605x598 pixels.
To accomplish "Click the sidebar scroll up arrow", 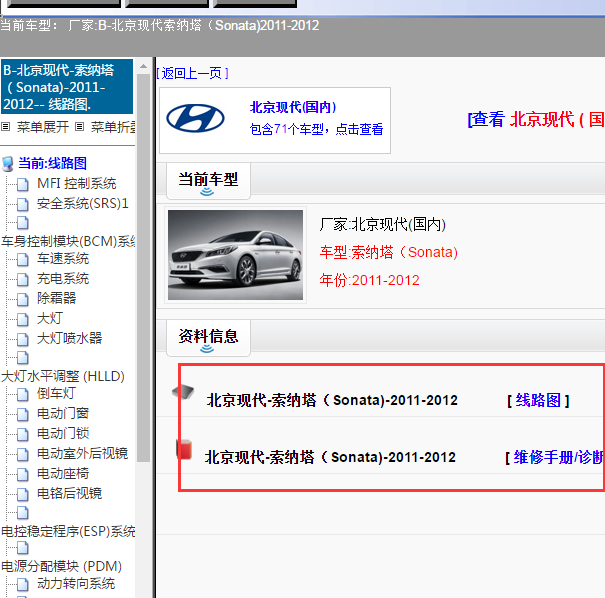I will coord(144,66).
